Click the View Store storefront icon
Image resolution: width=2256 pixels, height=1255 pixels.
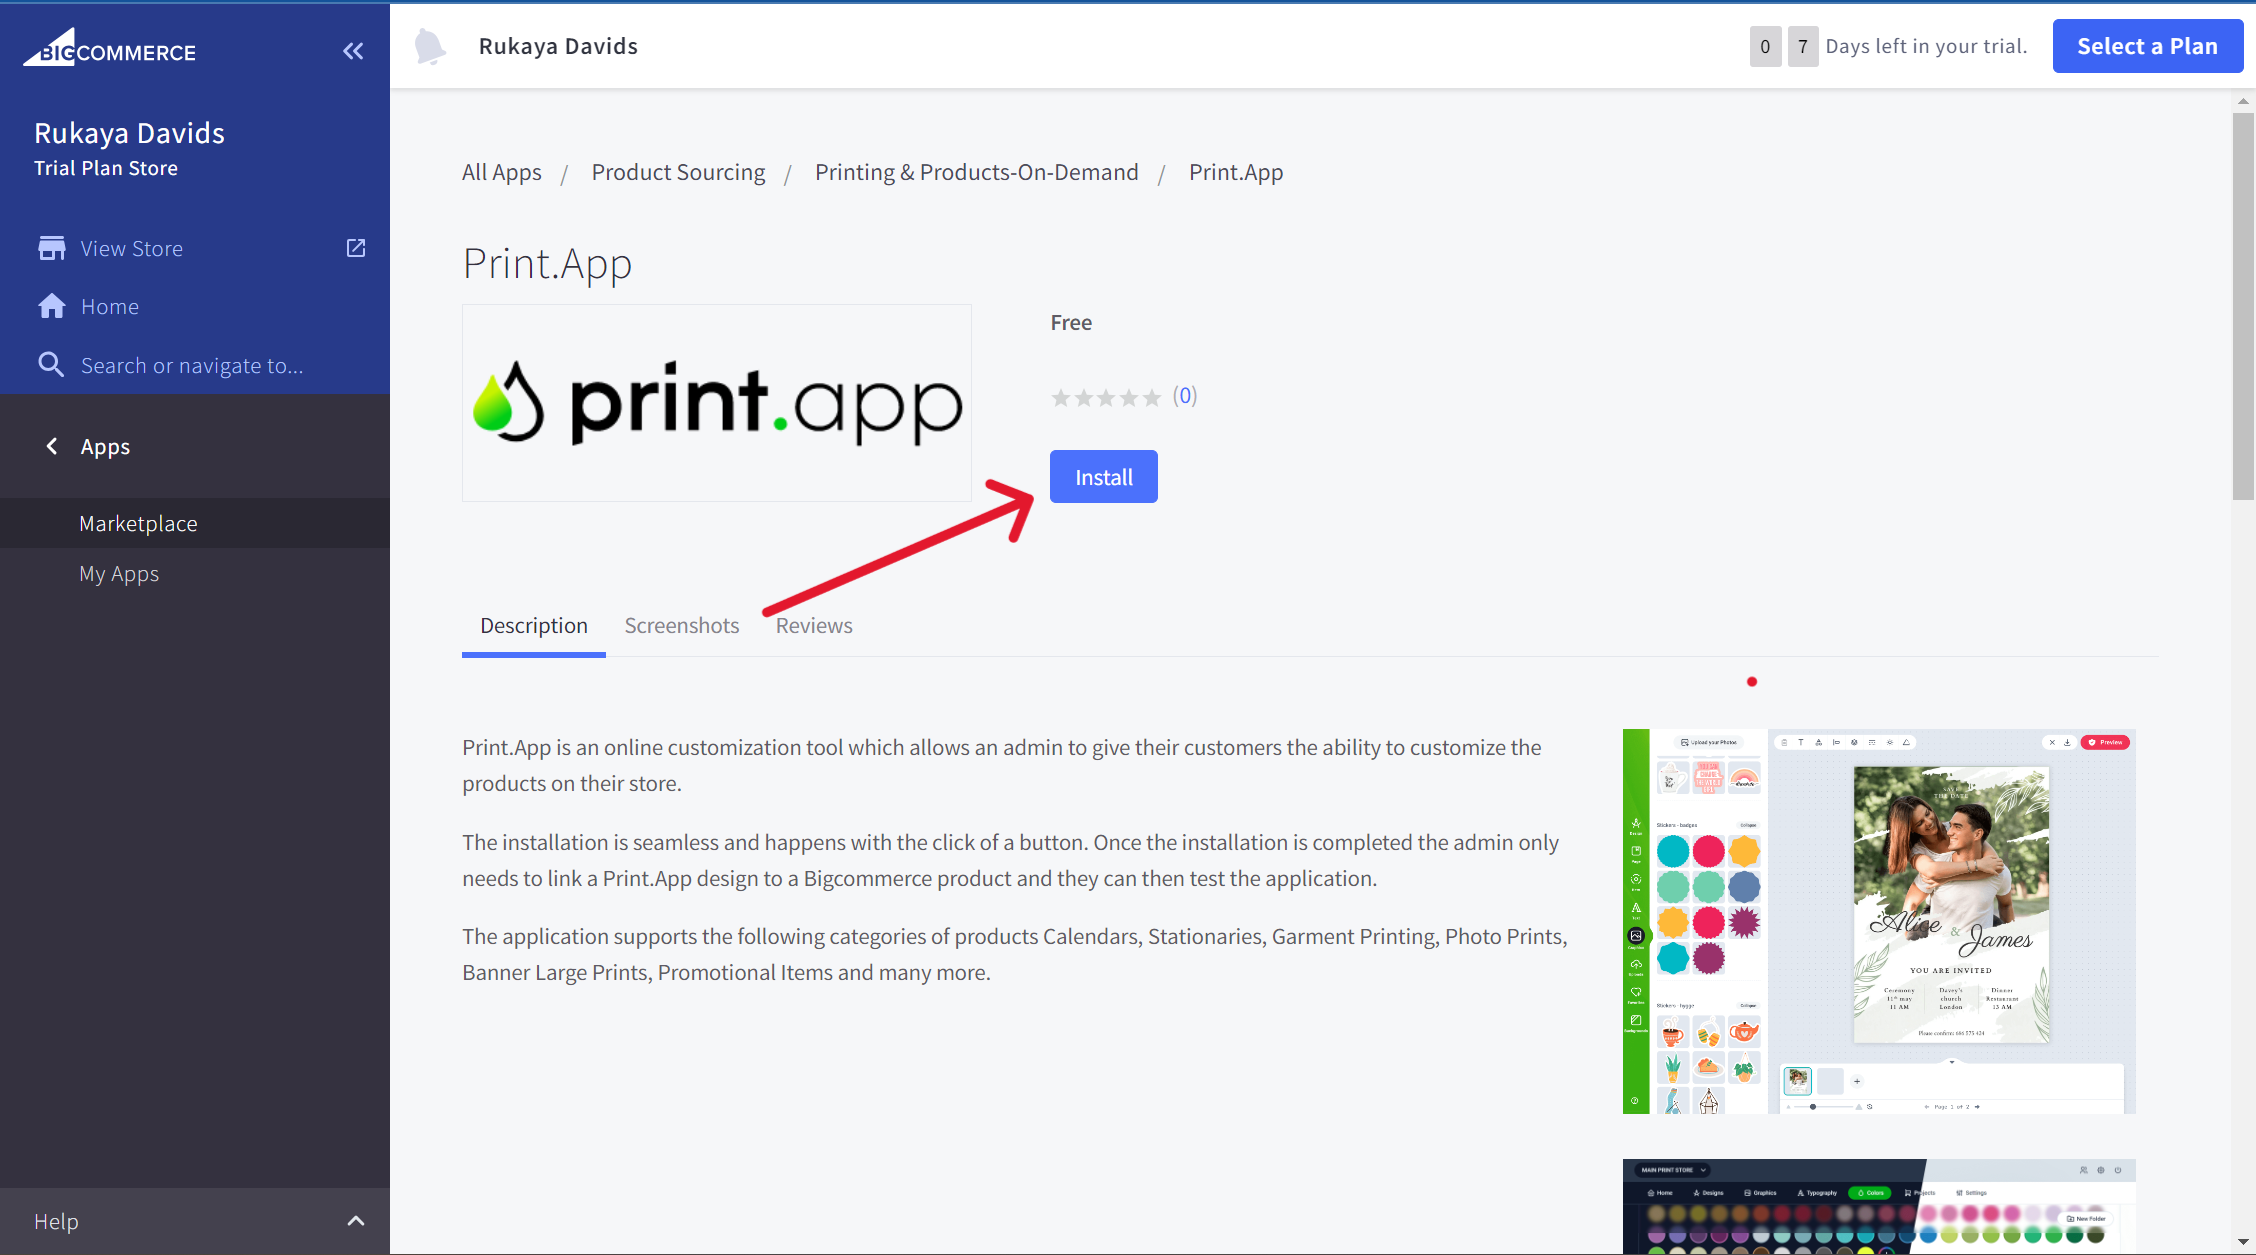coord(52,248)
